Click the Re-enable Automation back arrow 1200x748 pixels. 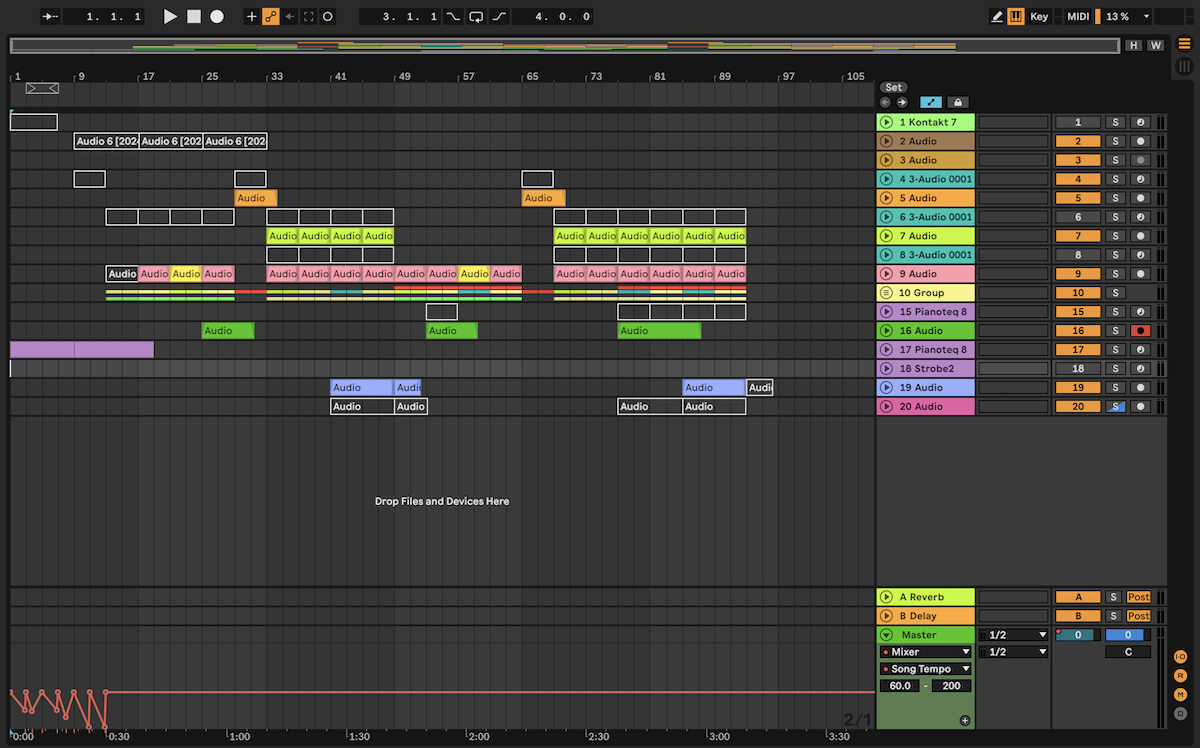(x=290, y=17)
